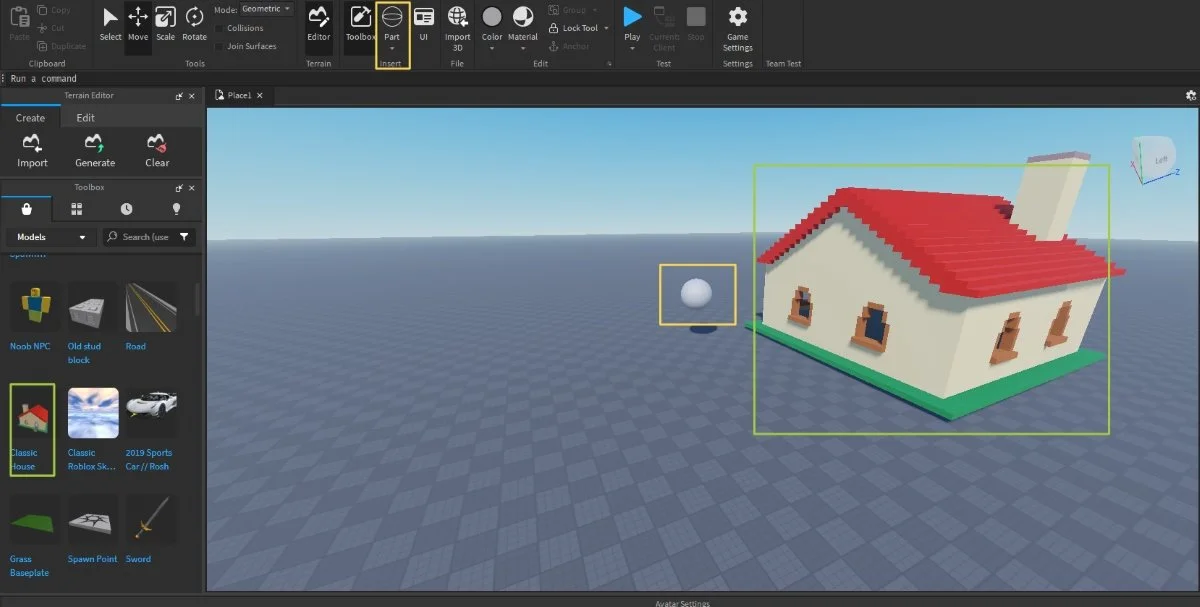The width and height of the screenshot is (1200, 607).
Task: Open viewport settings gear at top right
Action: [1191, 96]
